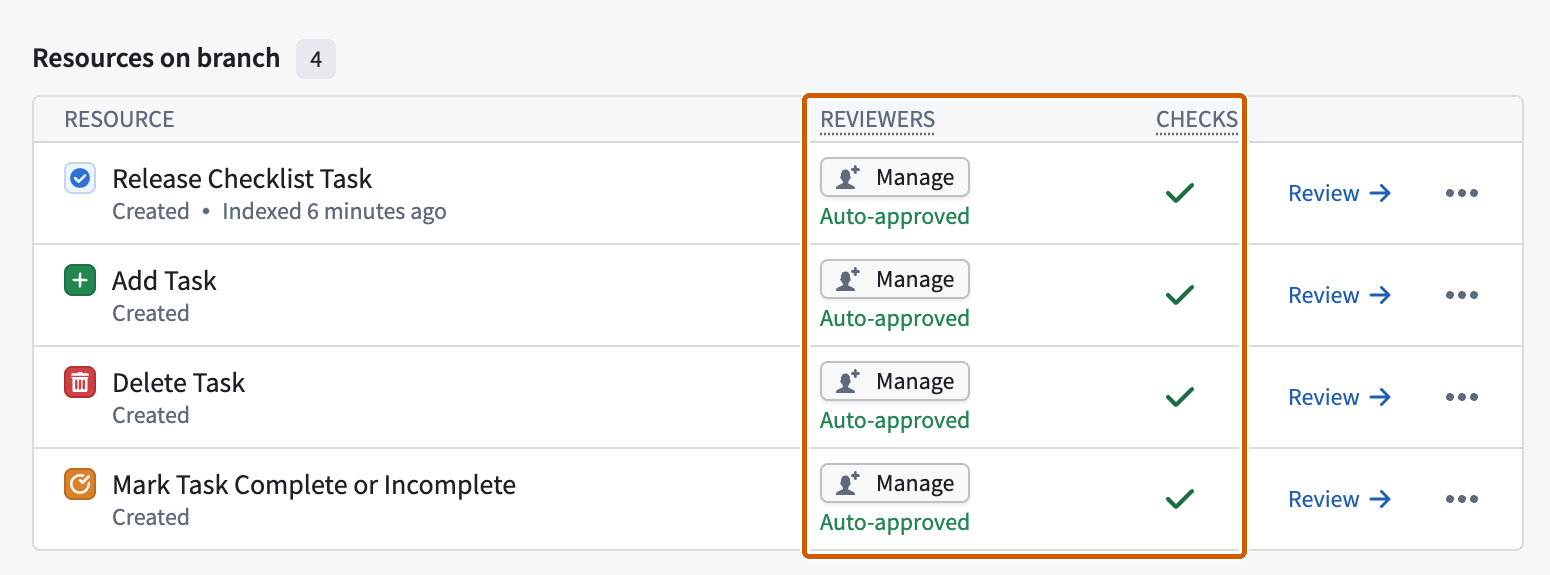Manage reviewers for Add Task
This screenshot has height=575, width=1550.
pos(895,279)
